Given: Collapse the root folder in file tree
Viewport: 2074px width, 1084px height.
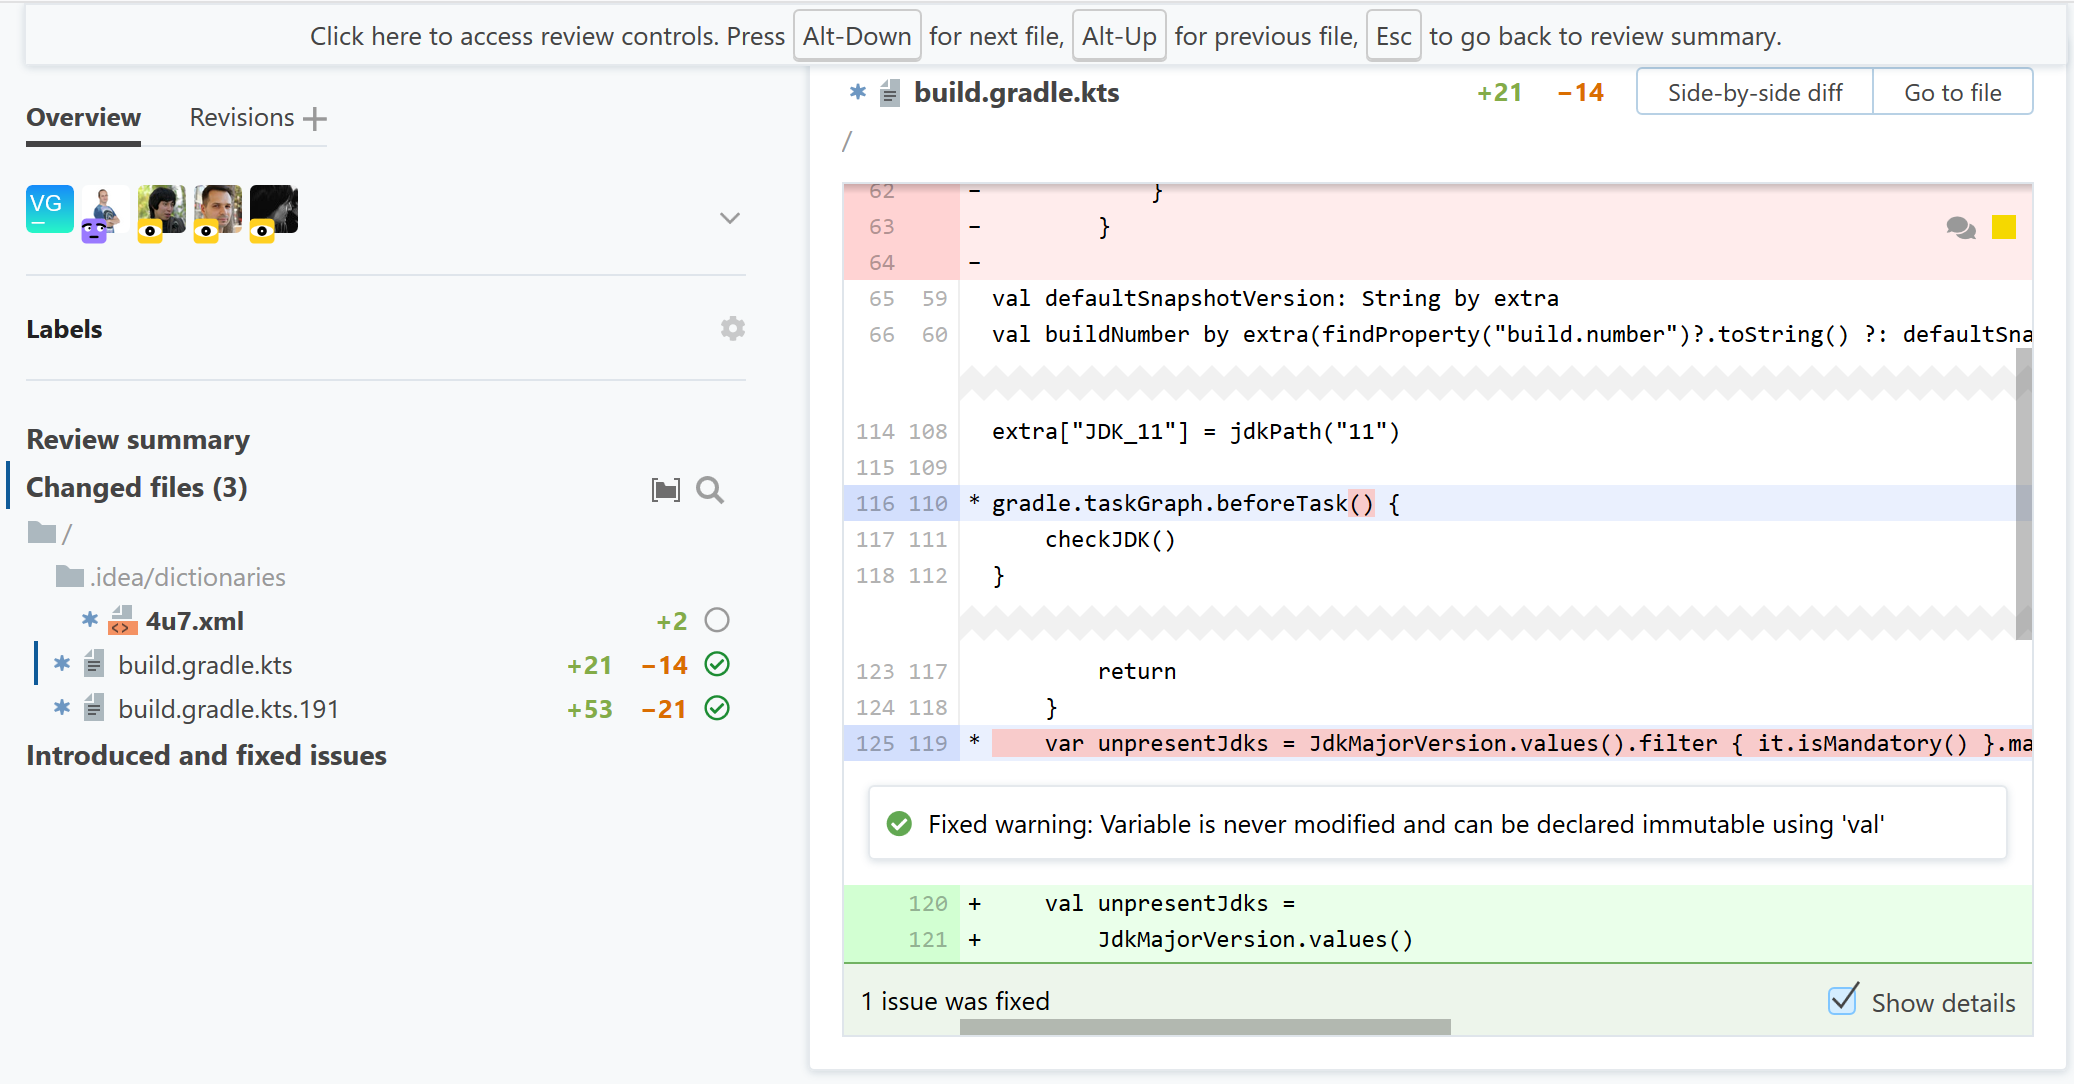Looking at the screenshot, I should [x=42, y=533].
